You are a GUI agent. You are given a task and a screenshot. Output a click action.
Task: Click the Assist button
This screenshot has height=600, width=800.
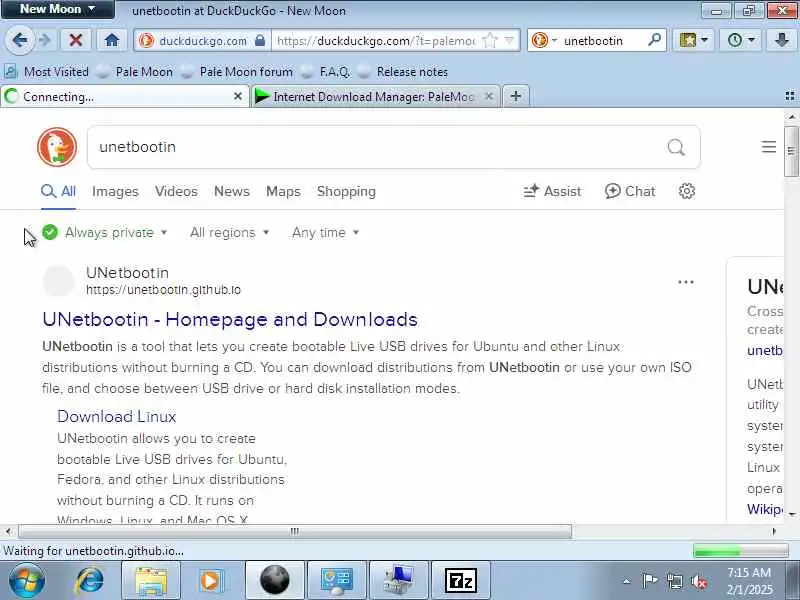coord(552,191)
